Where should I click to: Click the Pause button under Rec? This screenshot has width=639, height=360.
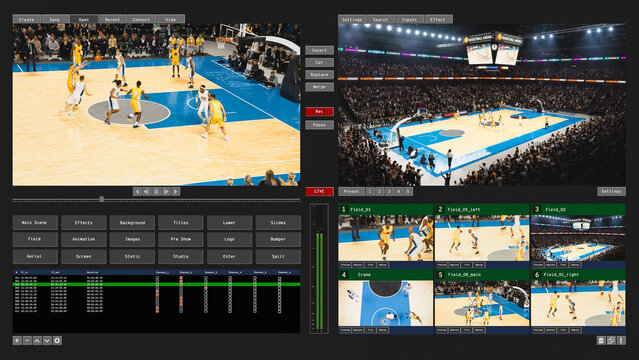320,125
